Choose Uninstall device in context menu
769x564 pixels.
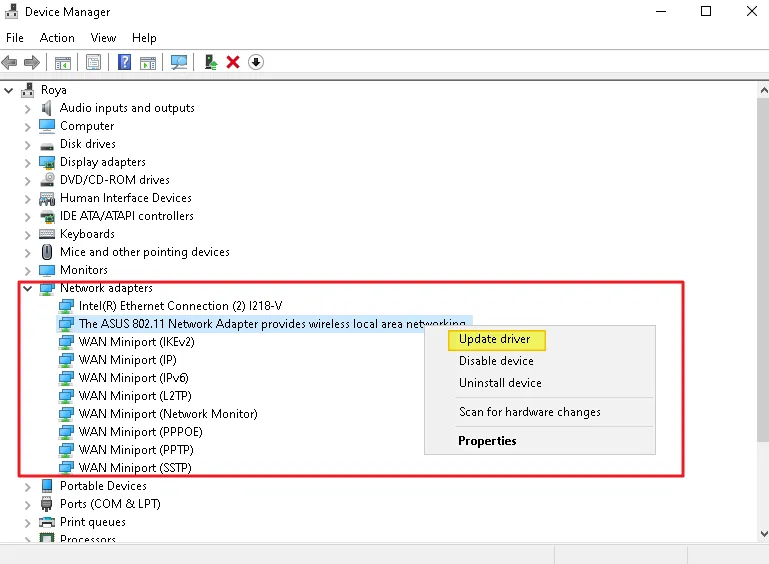coord(500,383)
